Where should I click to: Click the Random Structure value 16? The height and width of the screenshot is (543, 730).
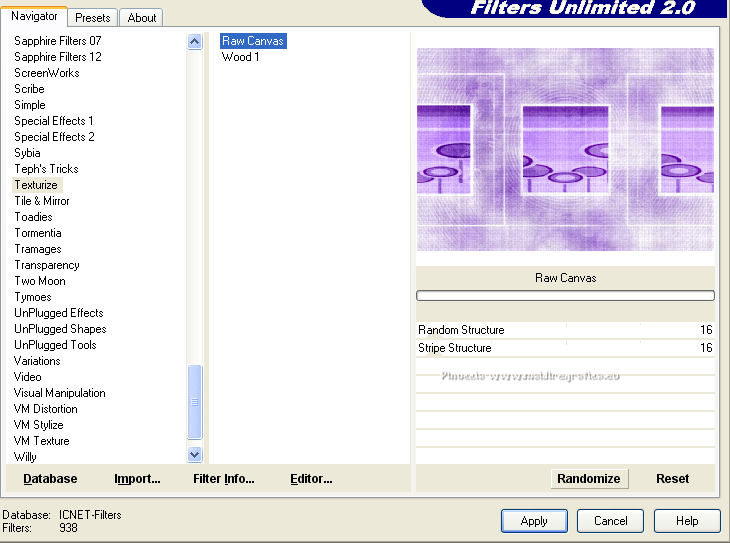[x=706, y=330]
